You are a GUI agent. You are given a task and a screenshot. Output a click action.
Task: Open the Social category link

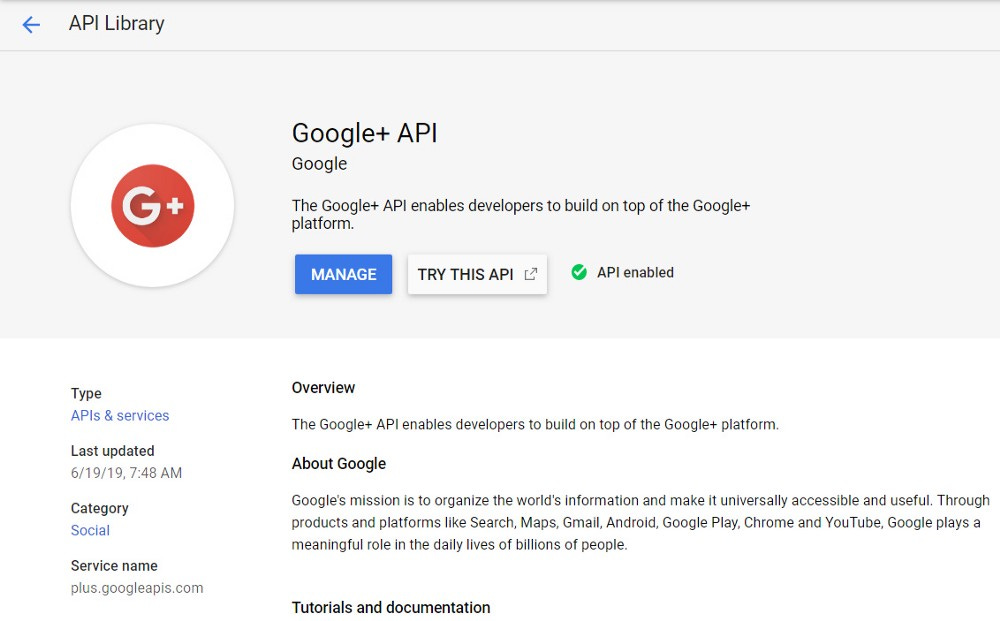click(x=90, y=530)
